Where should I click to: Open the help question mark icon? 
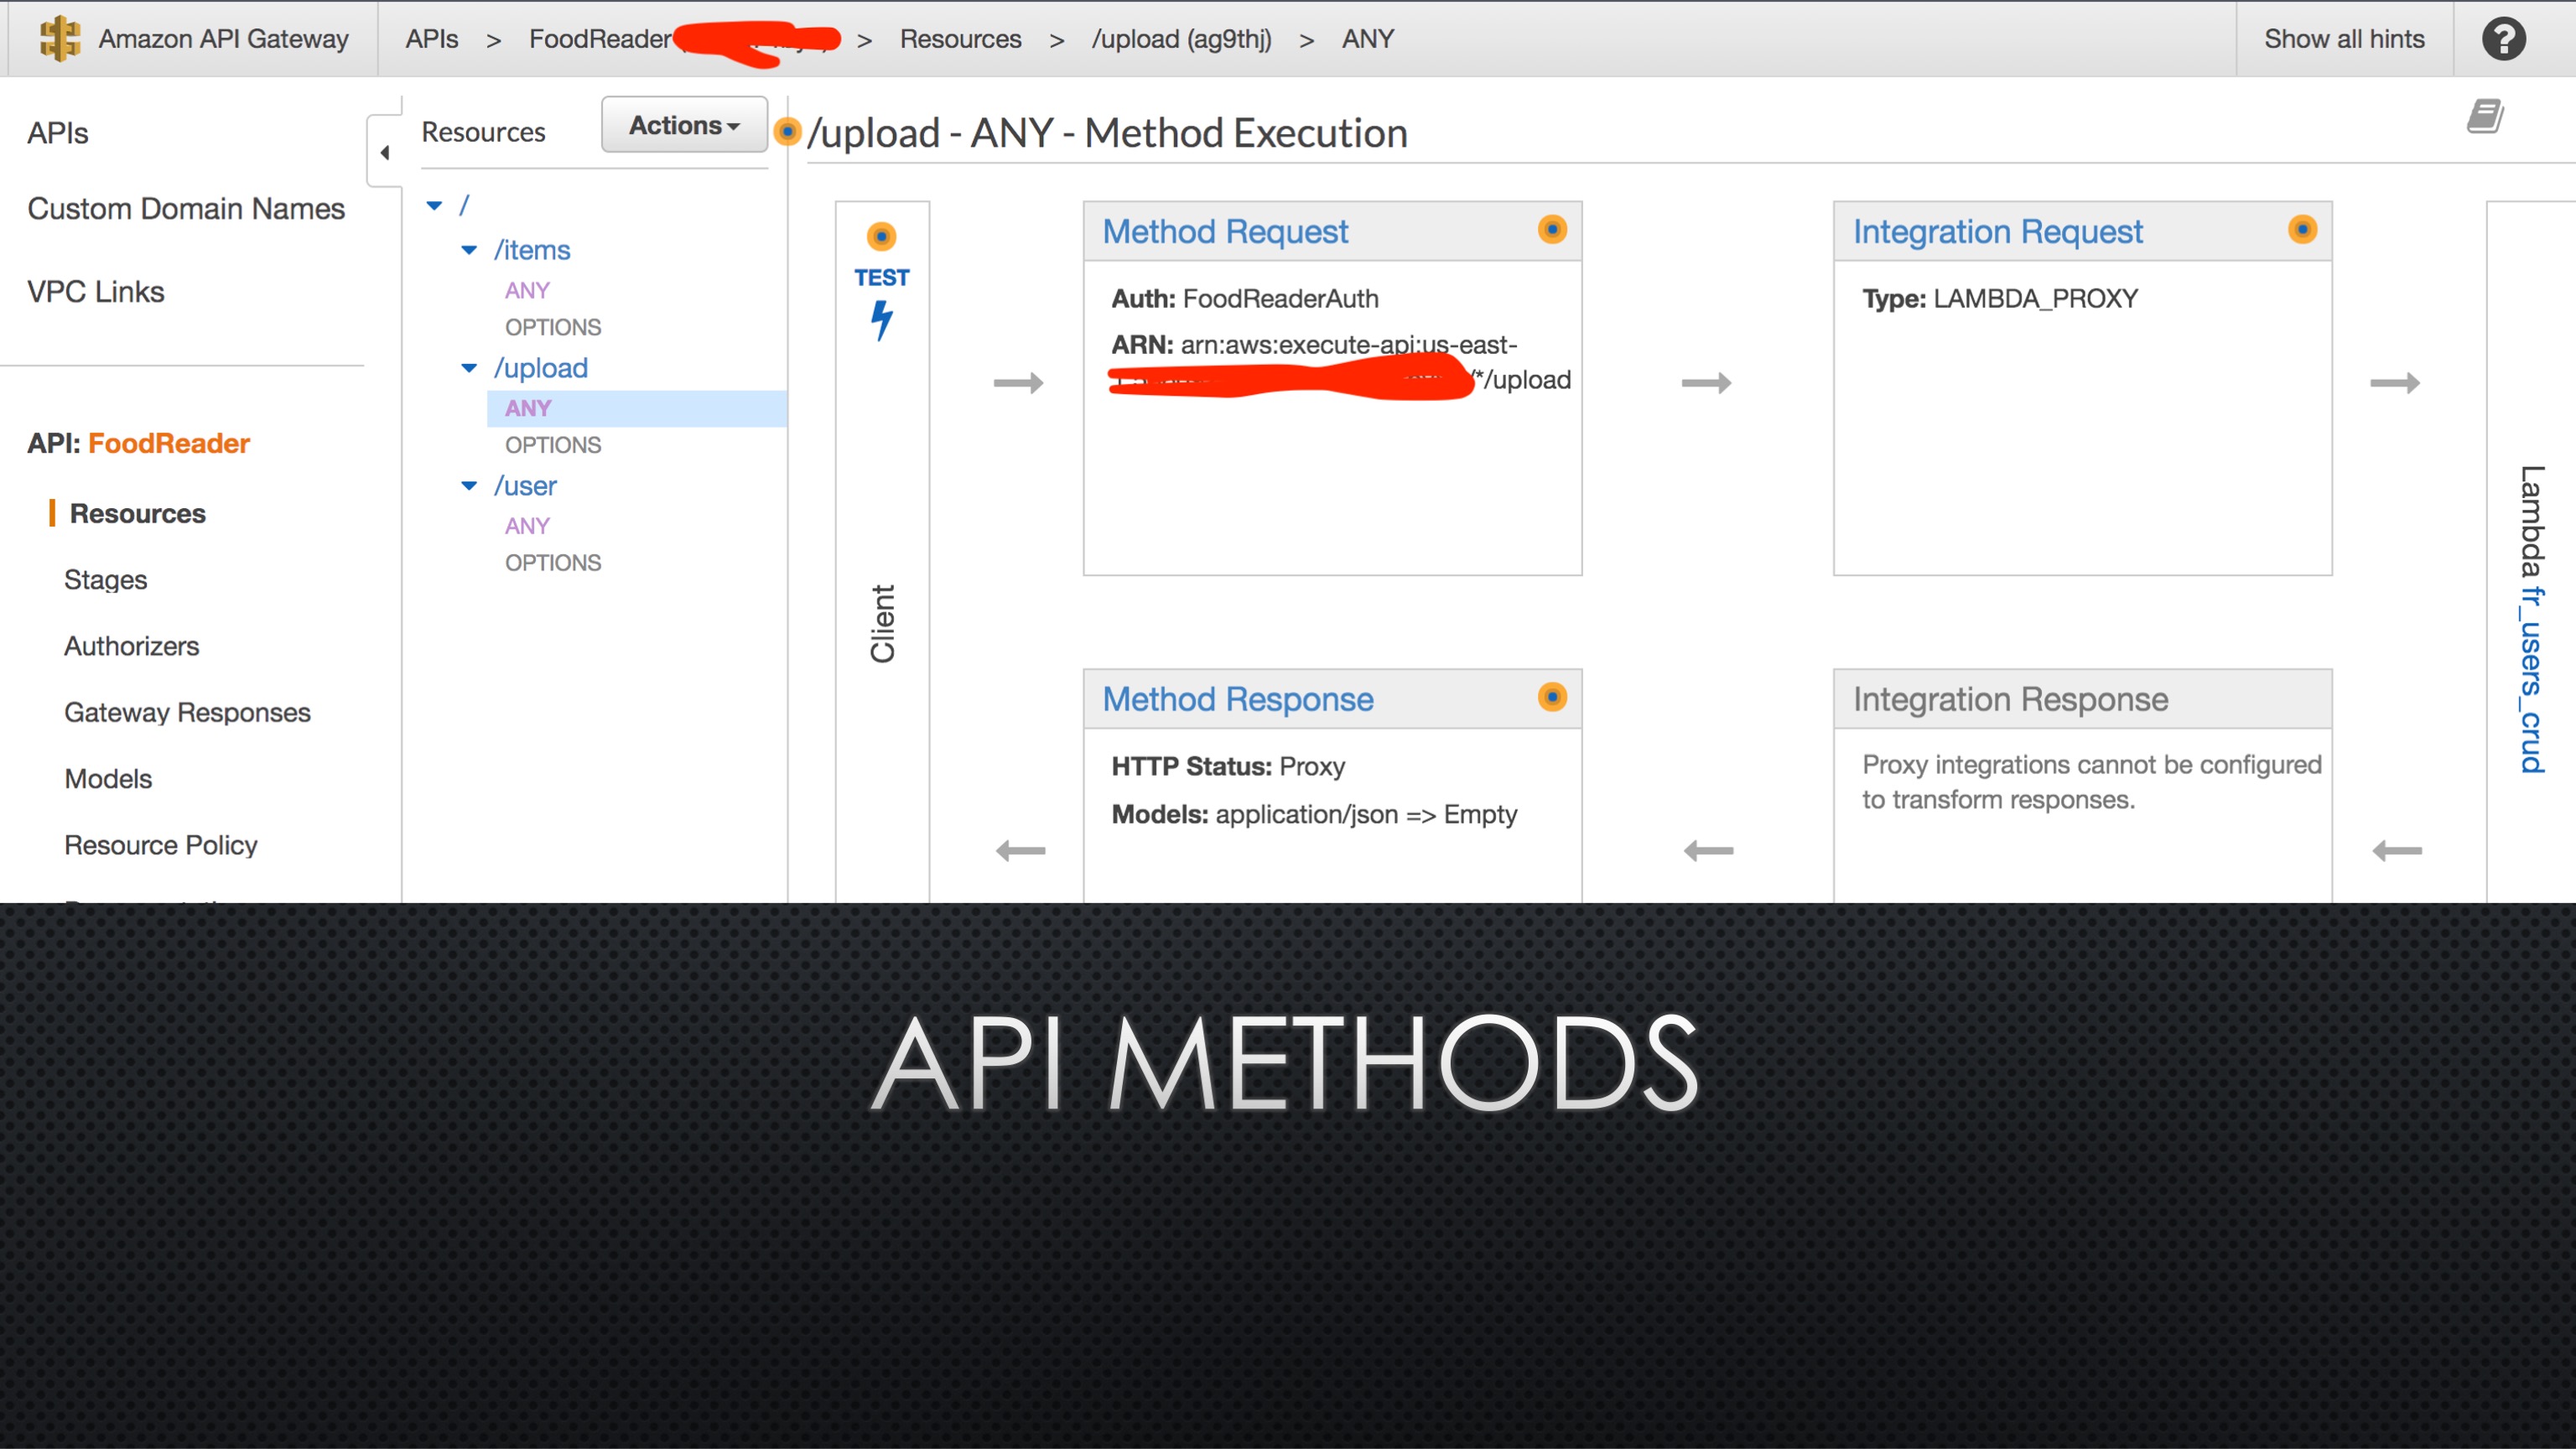click(2503, 39)
